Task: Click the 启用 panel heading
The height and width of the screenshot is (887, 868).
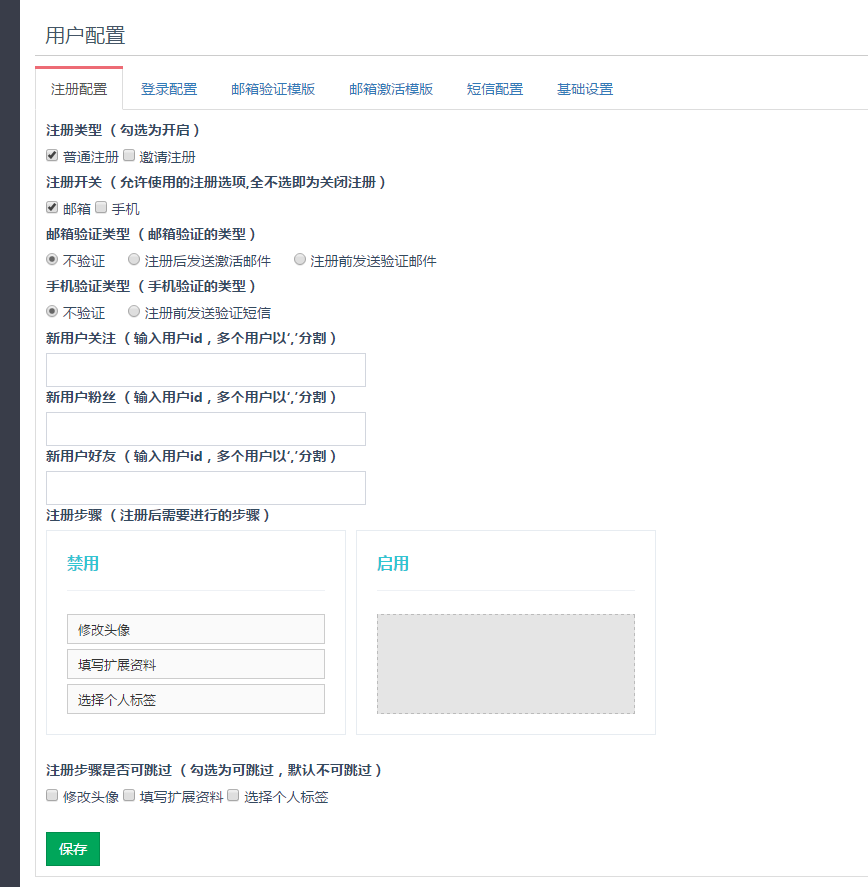Action: point(393,563)
